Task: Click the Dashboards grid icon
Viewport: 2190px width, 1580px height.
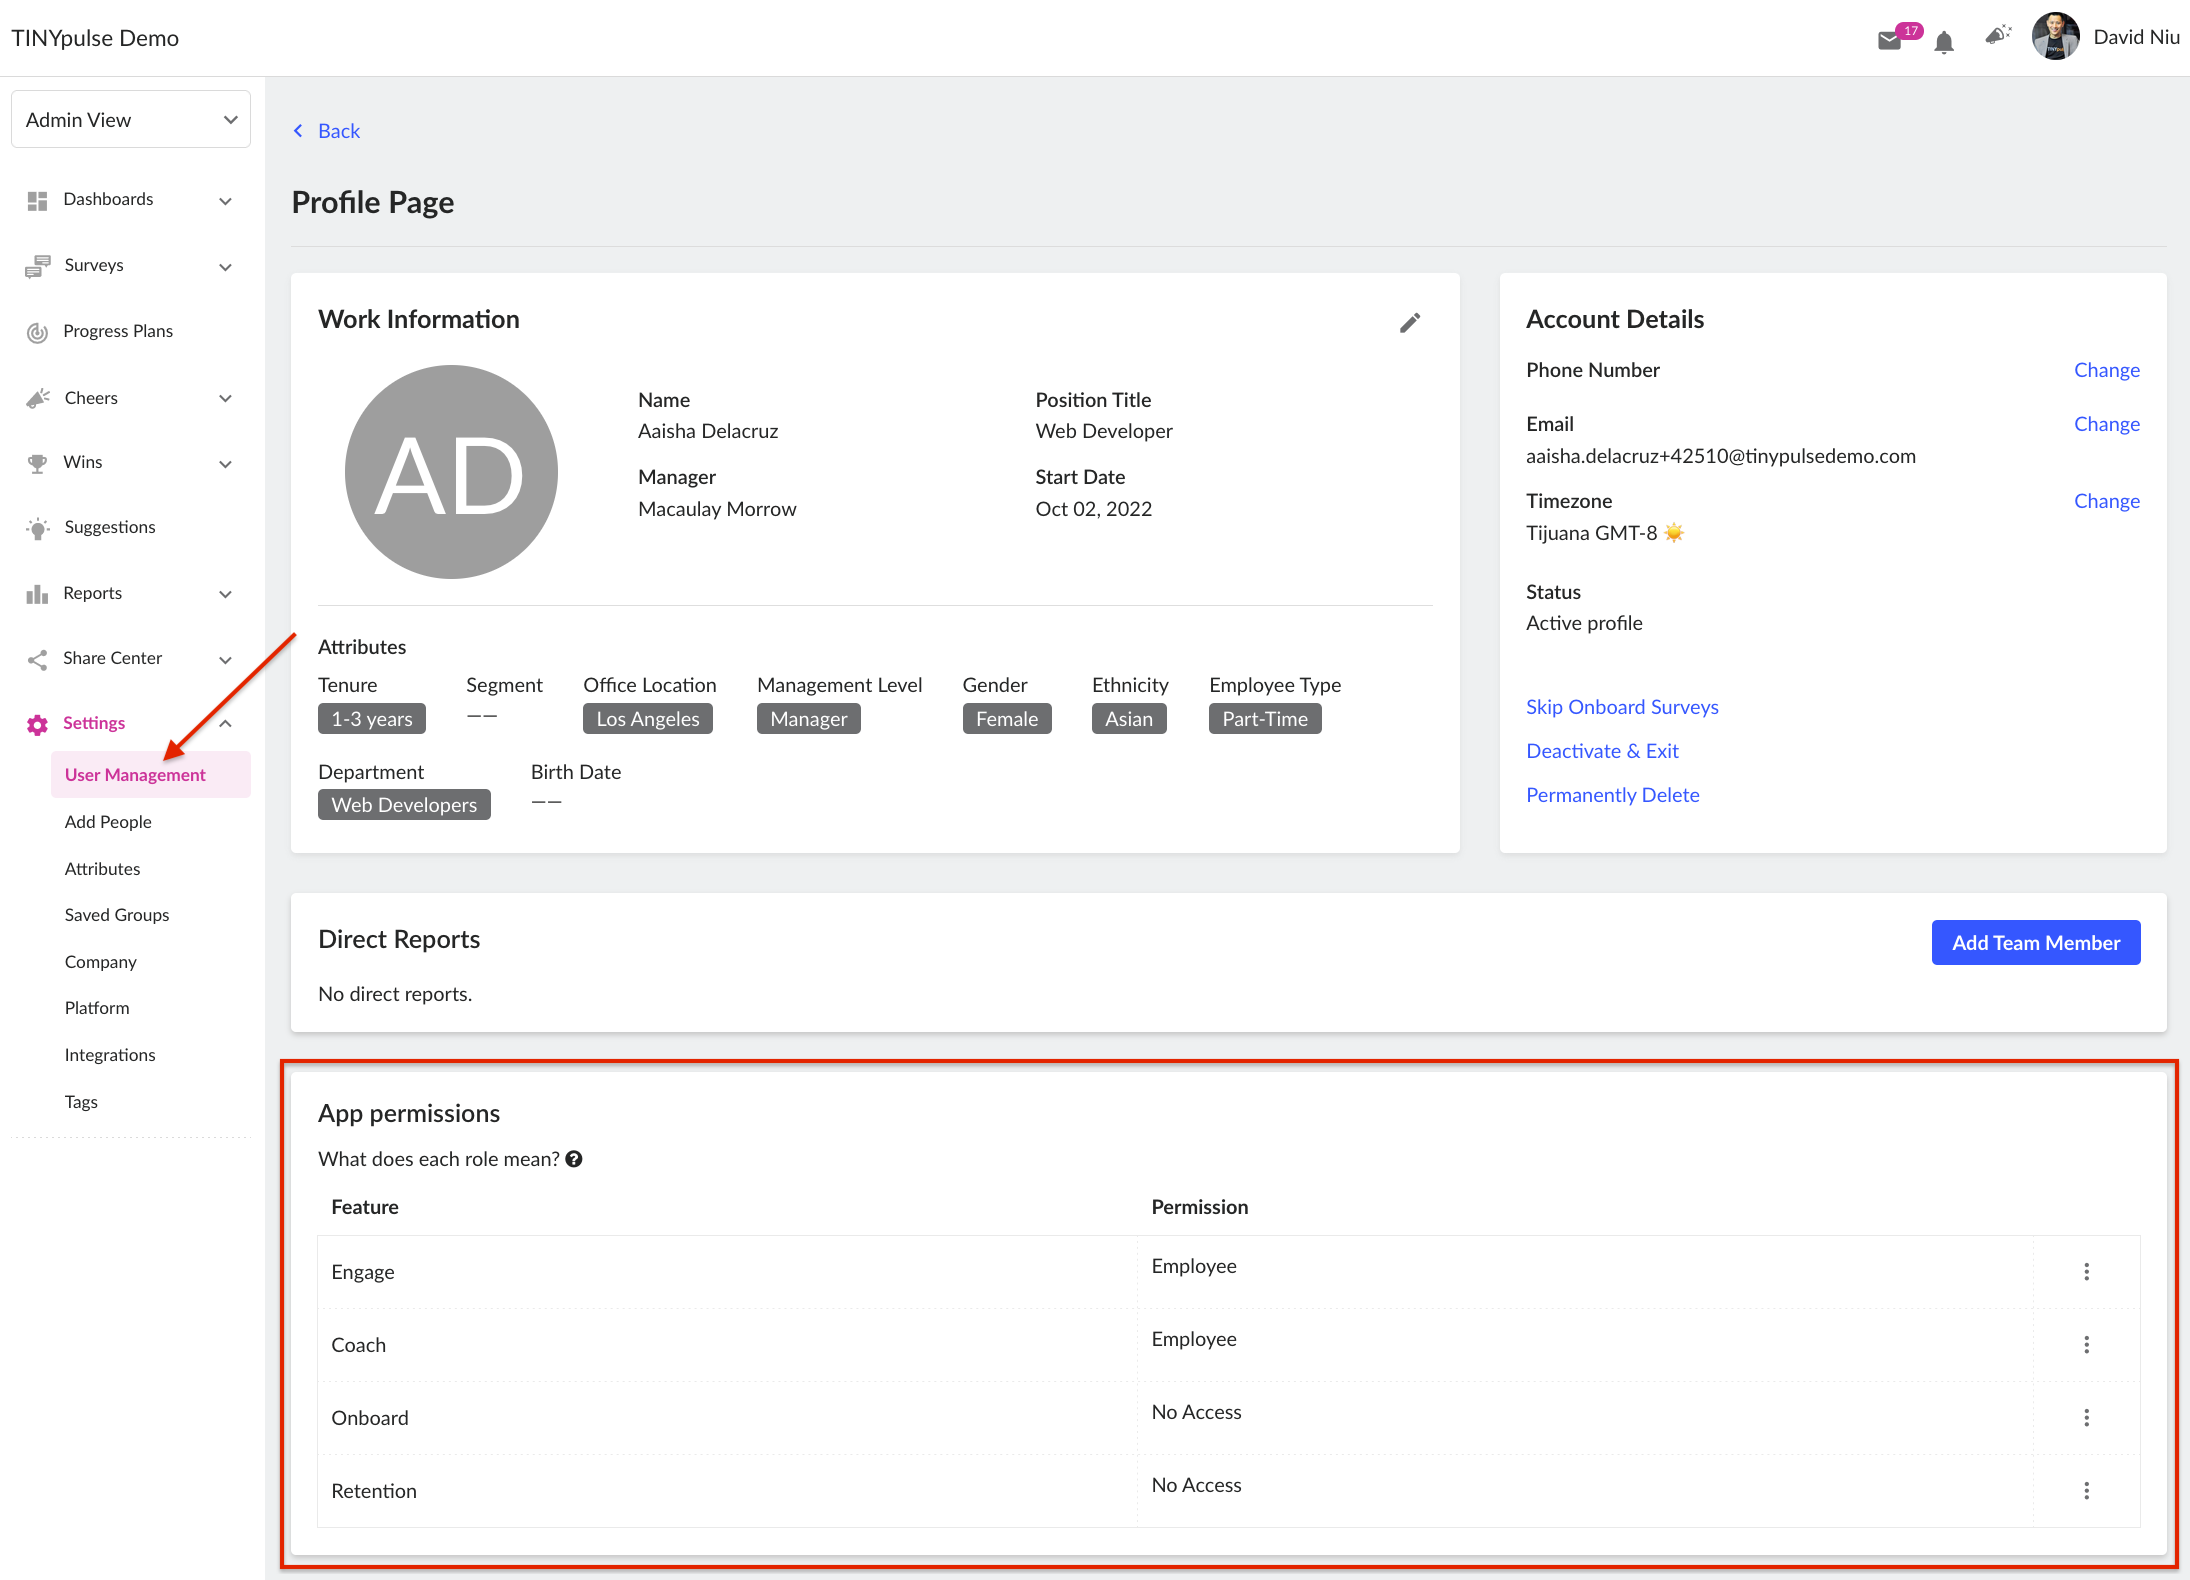Action: [37, 201]
